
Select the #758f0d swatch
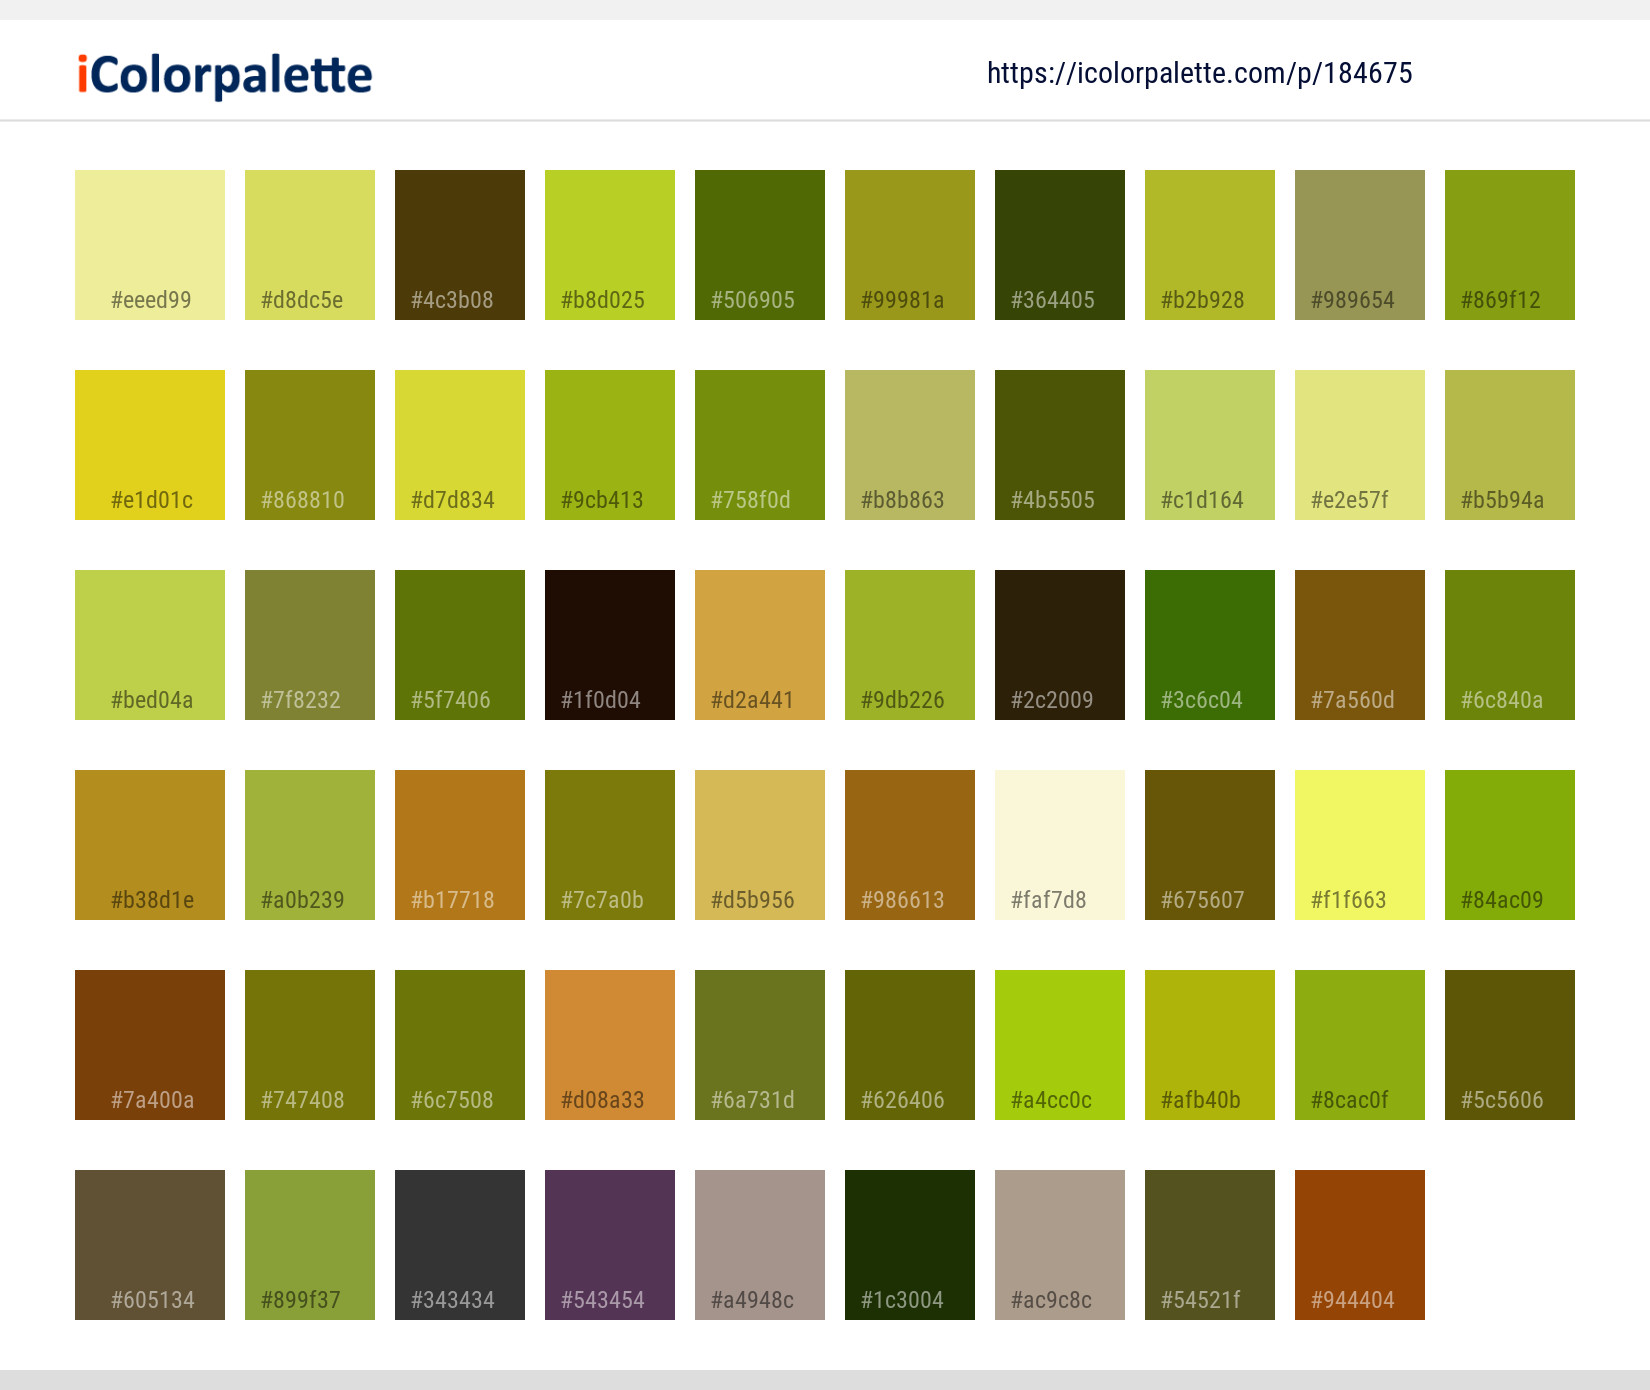pos(760,445)
